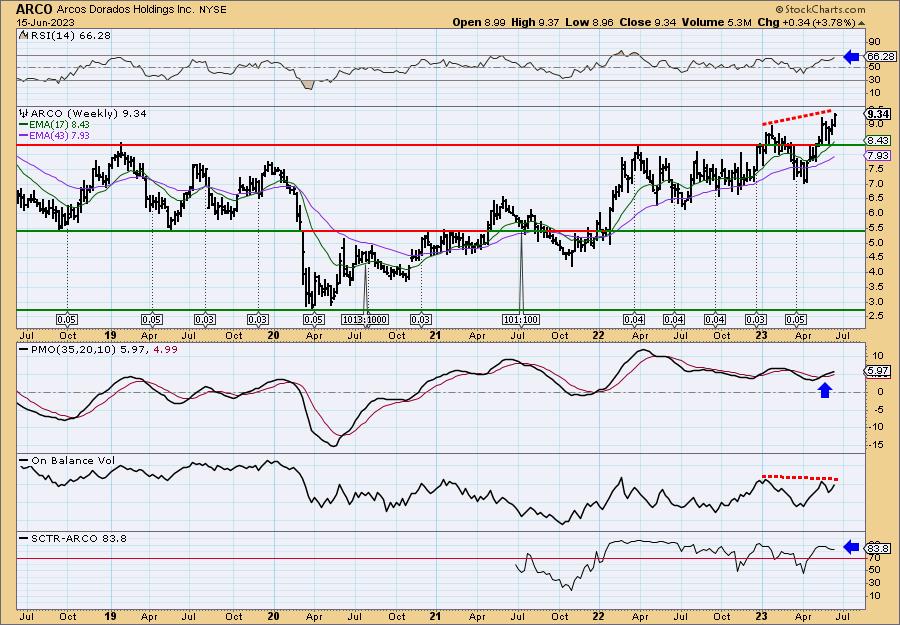This screenshot has width=900, height=625.
Task: Click the small RSI line icon before RSI(14)
Action: click(x=23, y=35)
